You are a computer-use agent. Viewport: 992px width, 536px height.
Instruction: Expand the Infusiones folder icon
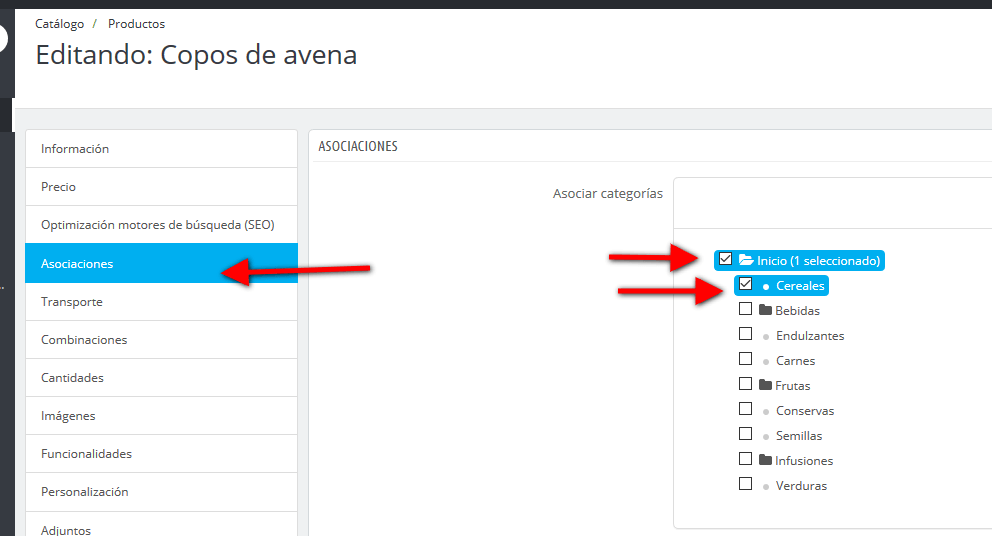[766, 460]
